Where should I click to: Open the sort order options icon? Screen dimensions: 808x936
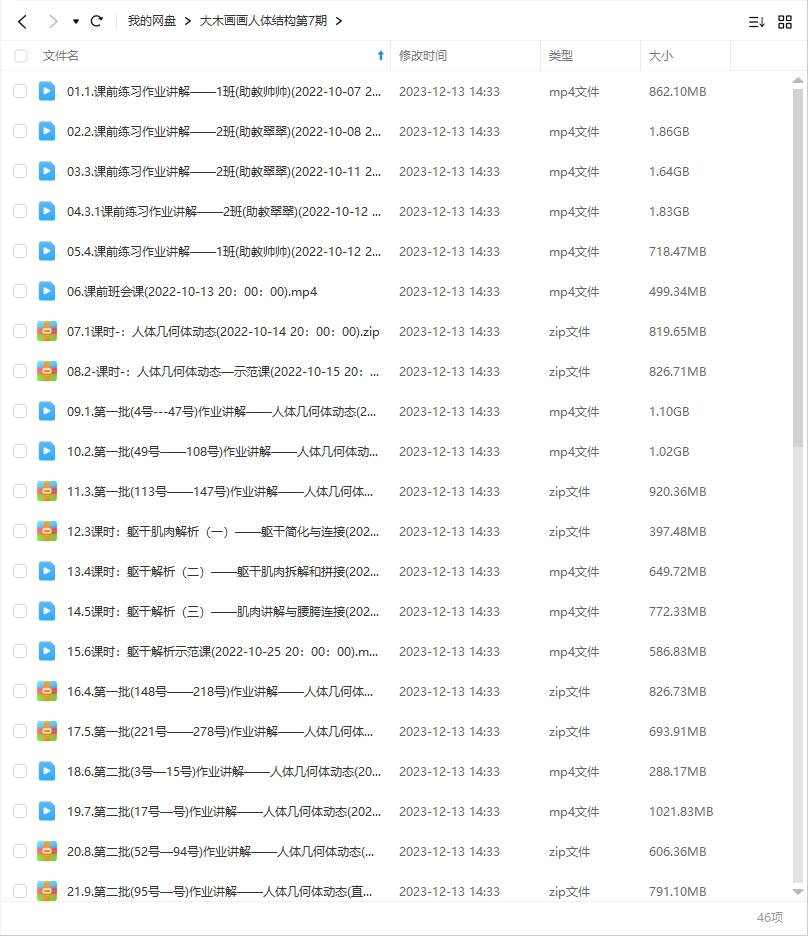pyautogui.click(x=756, y=21)
